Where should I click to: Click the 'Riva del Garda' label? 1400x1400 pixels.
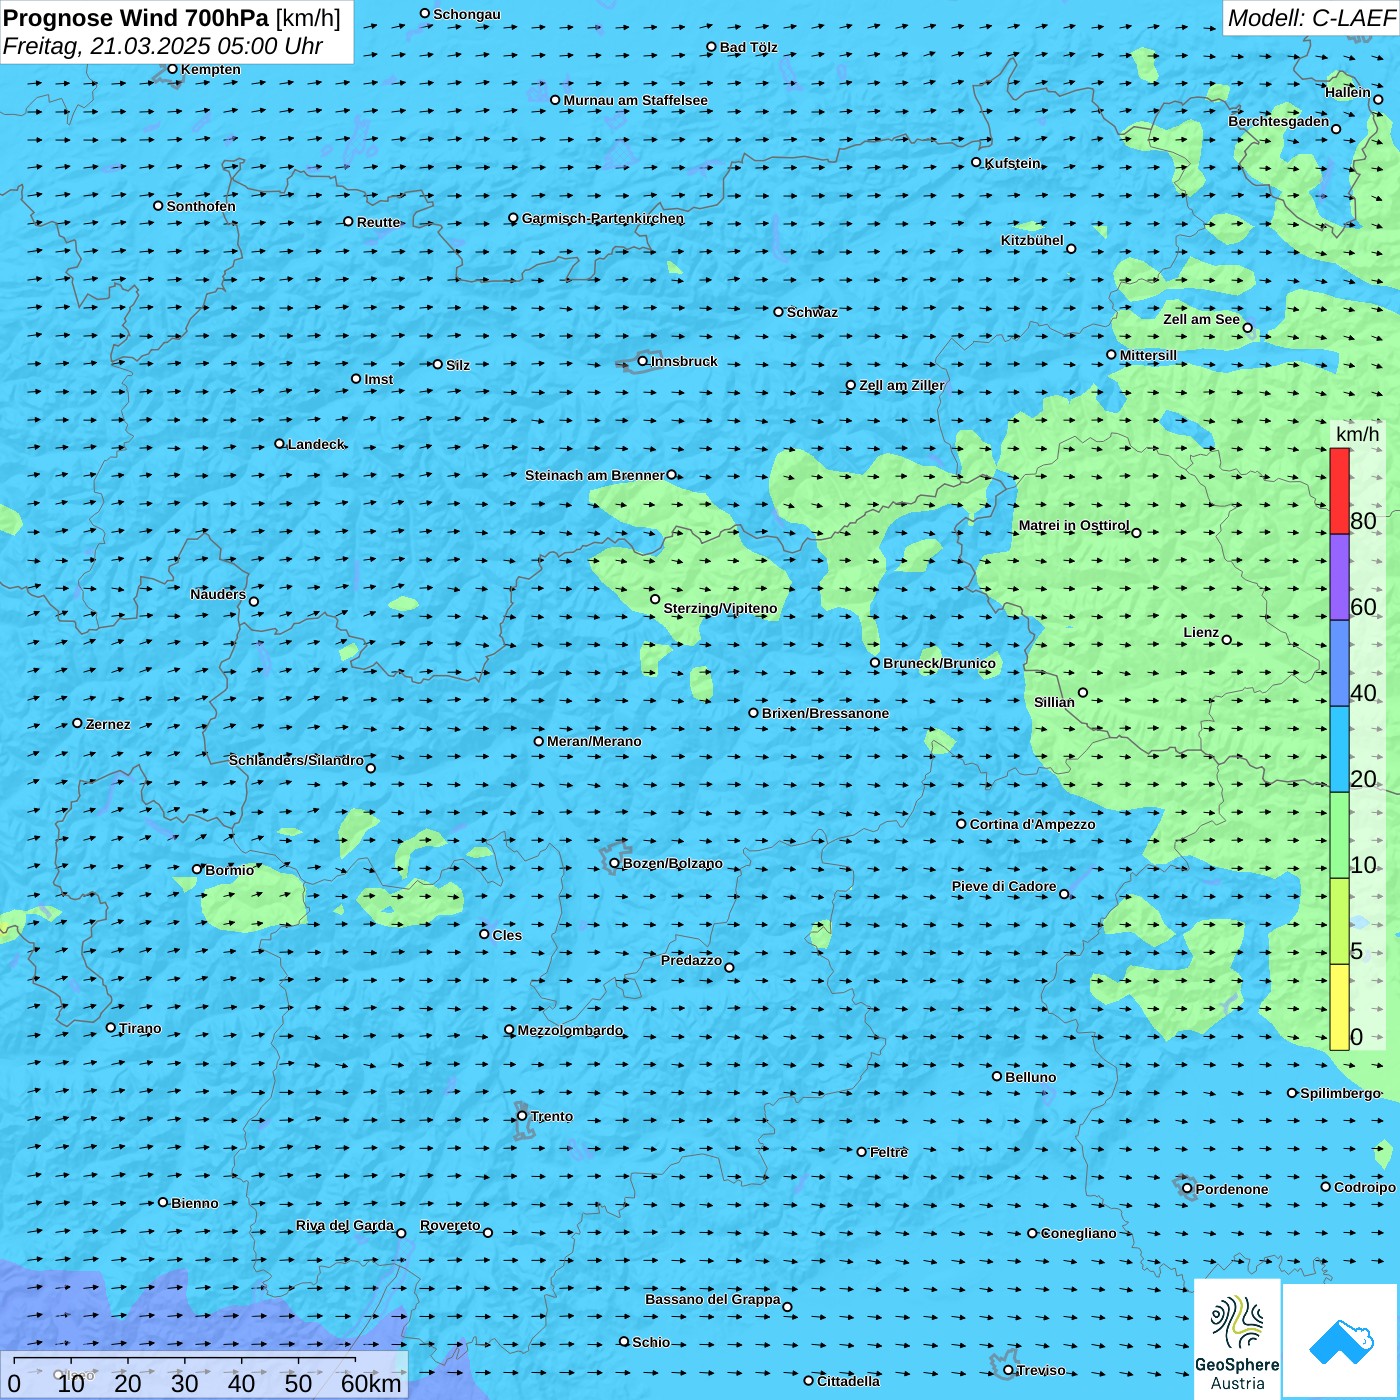pyautogui.click(x=345, y=1225)
